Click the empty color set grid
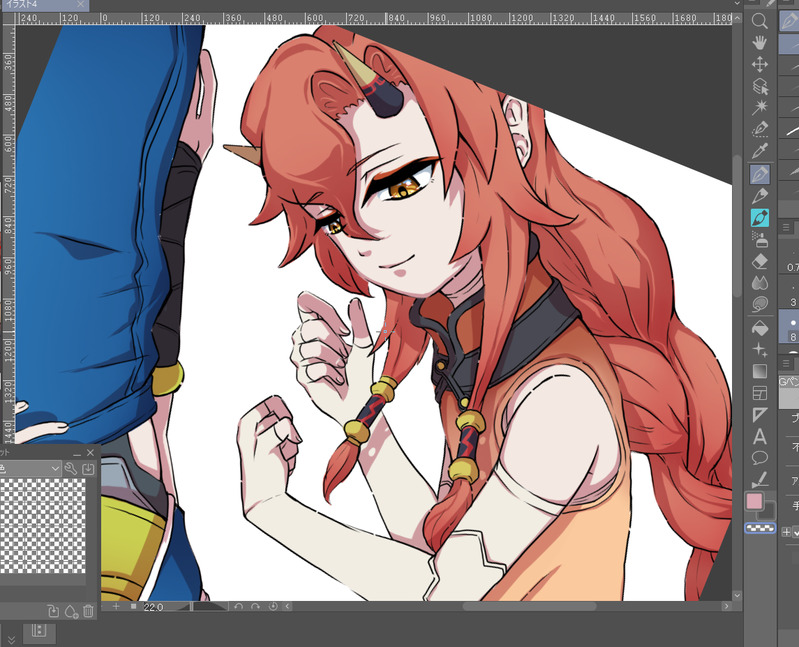 pyautogui.click(x=43, y=525)
